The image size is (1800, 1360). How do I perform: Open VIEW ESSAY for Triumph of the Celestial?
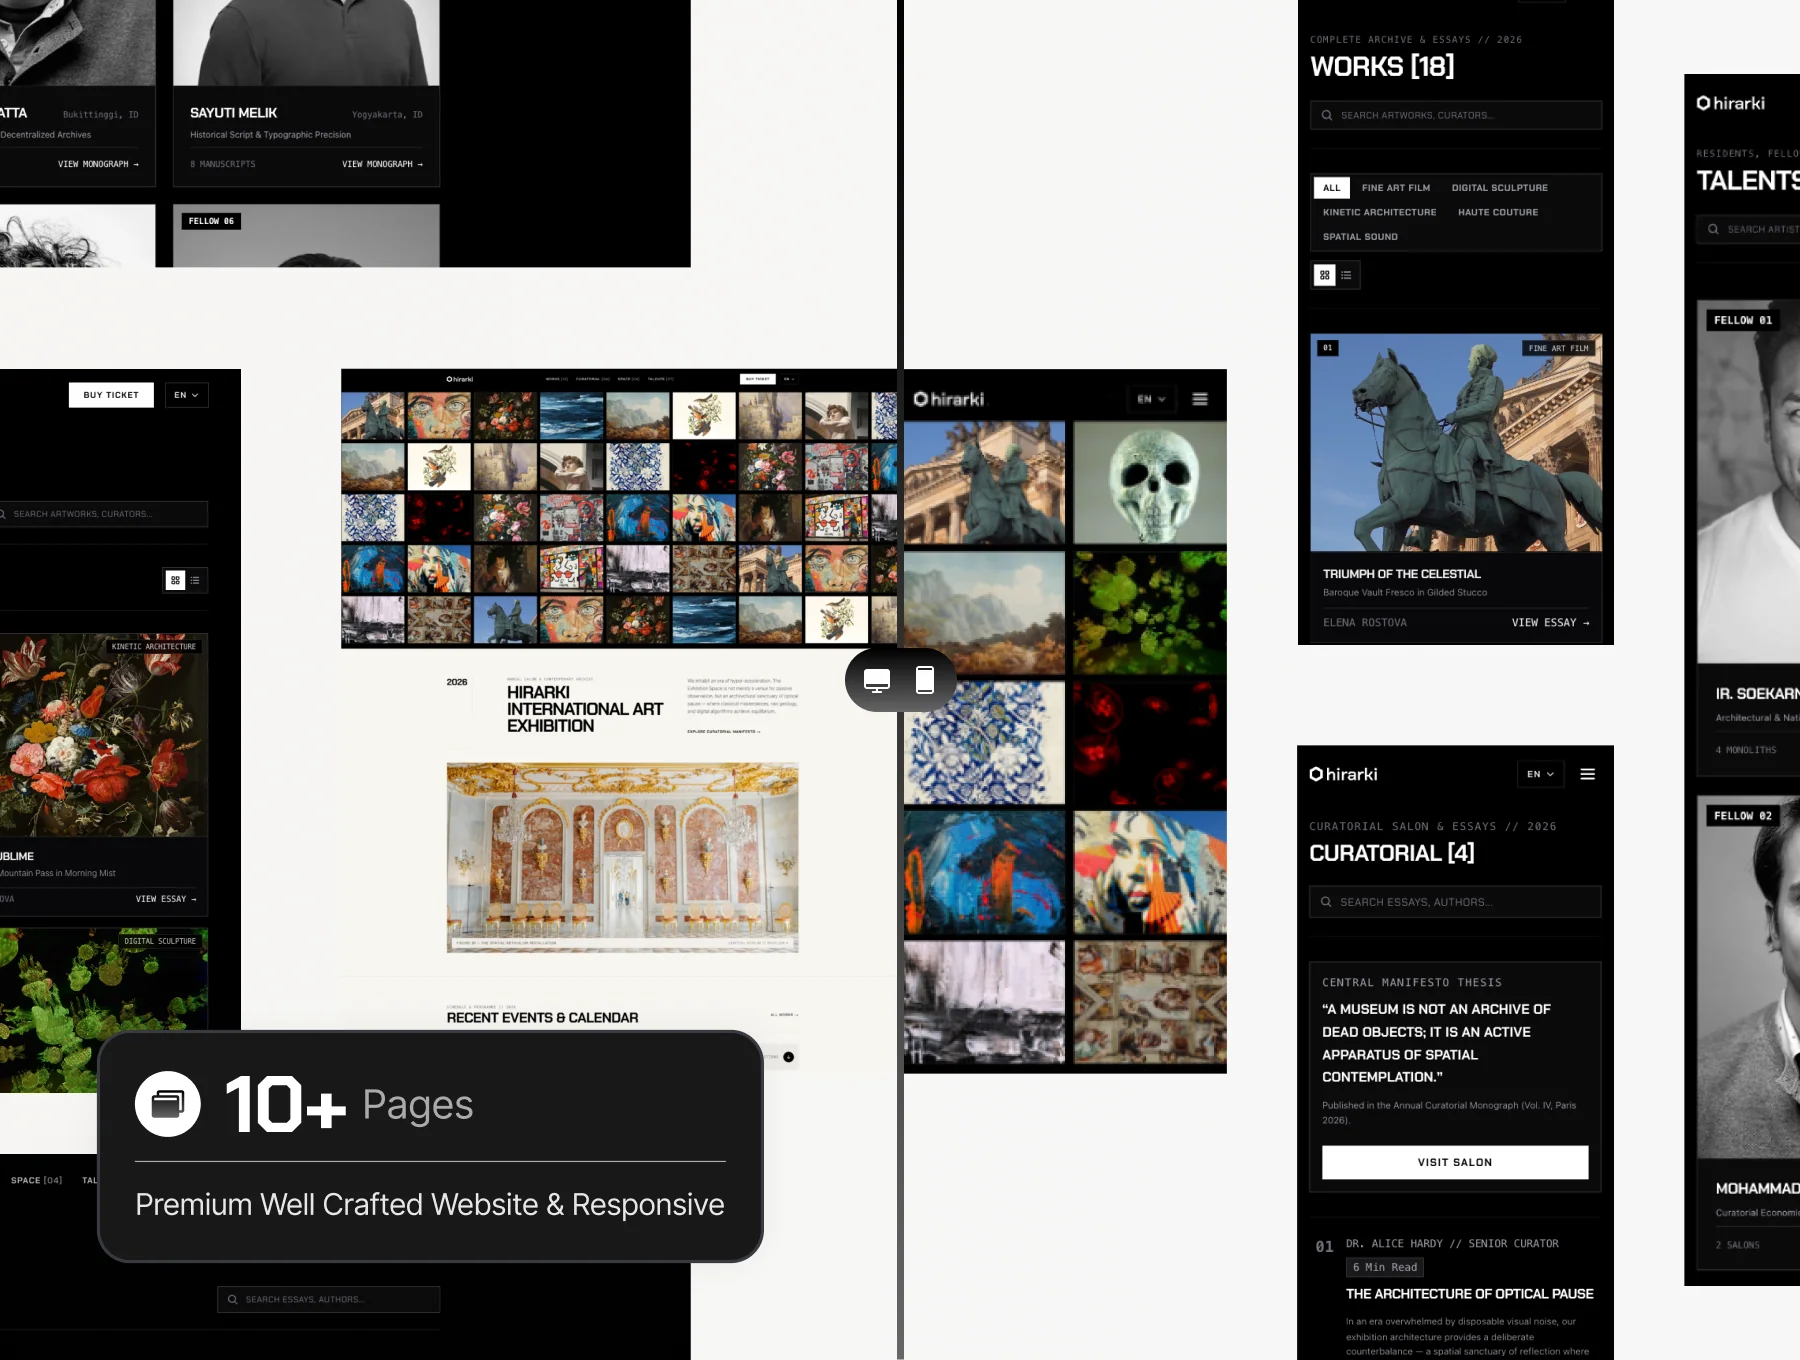[1550, 622]
